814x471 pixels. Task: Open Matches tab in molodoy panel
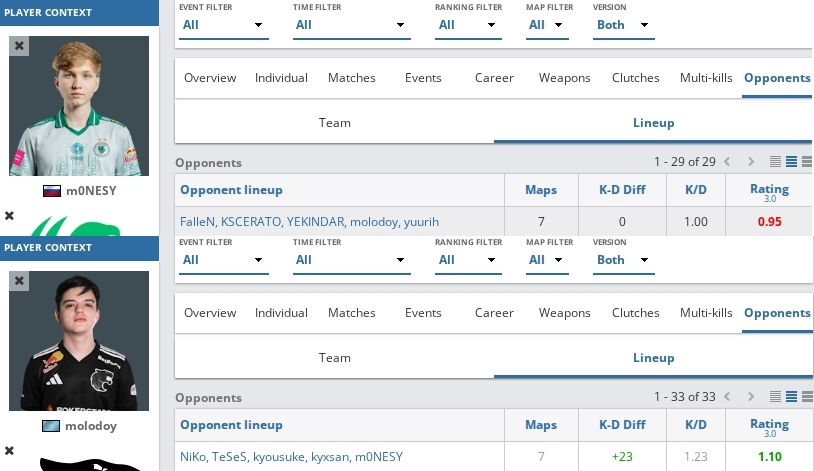tap(351, 313)
